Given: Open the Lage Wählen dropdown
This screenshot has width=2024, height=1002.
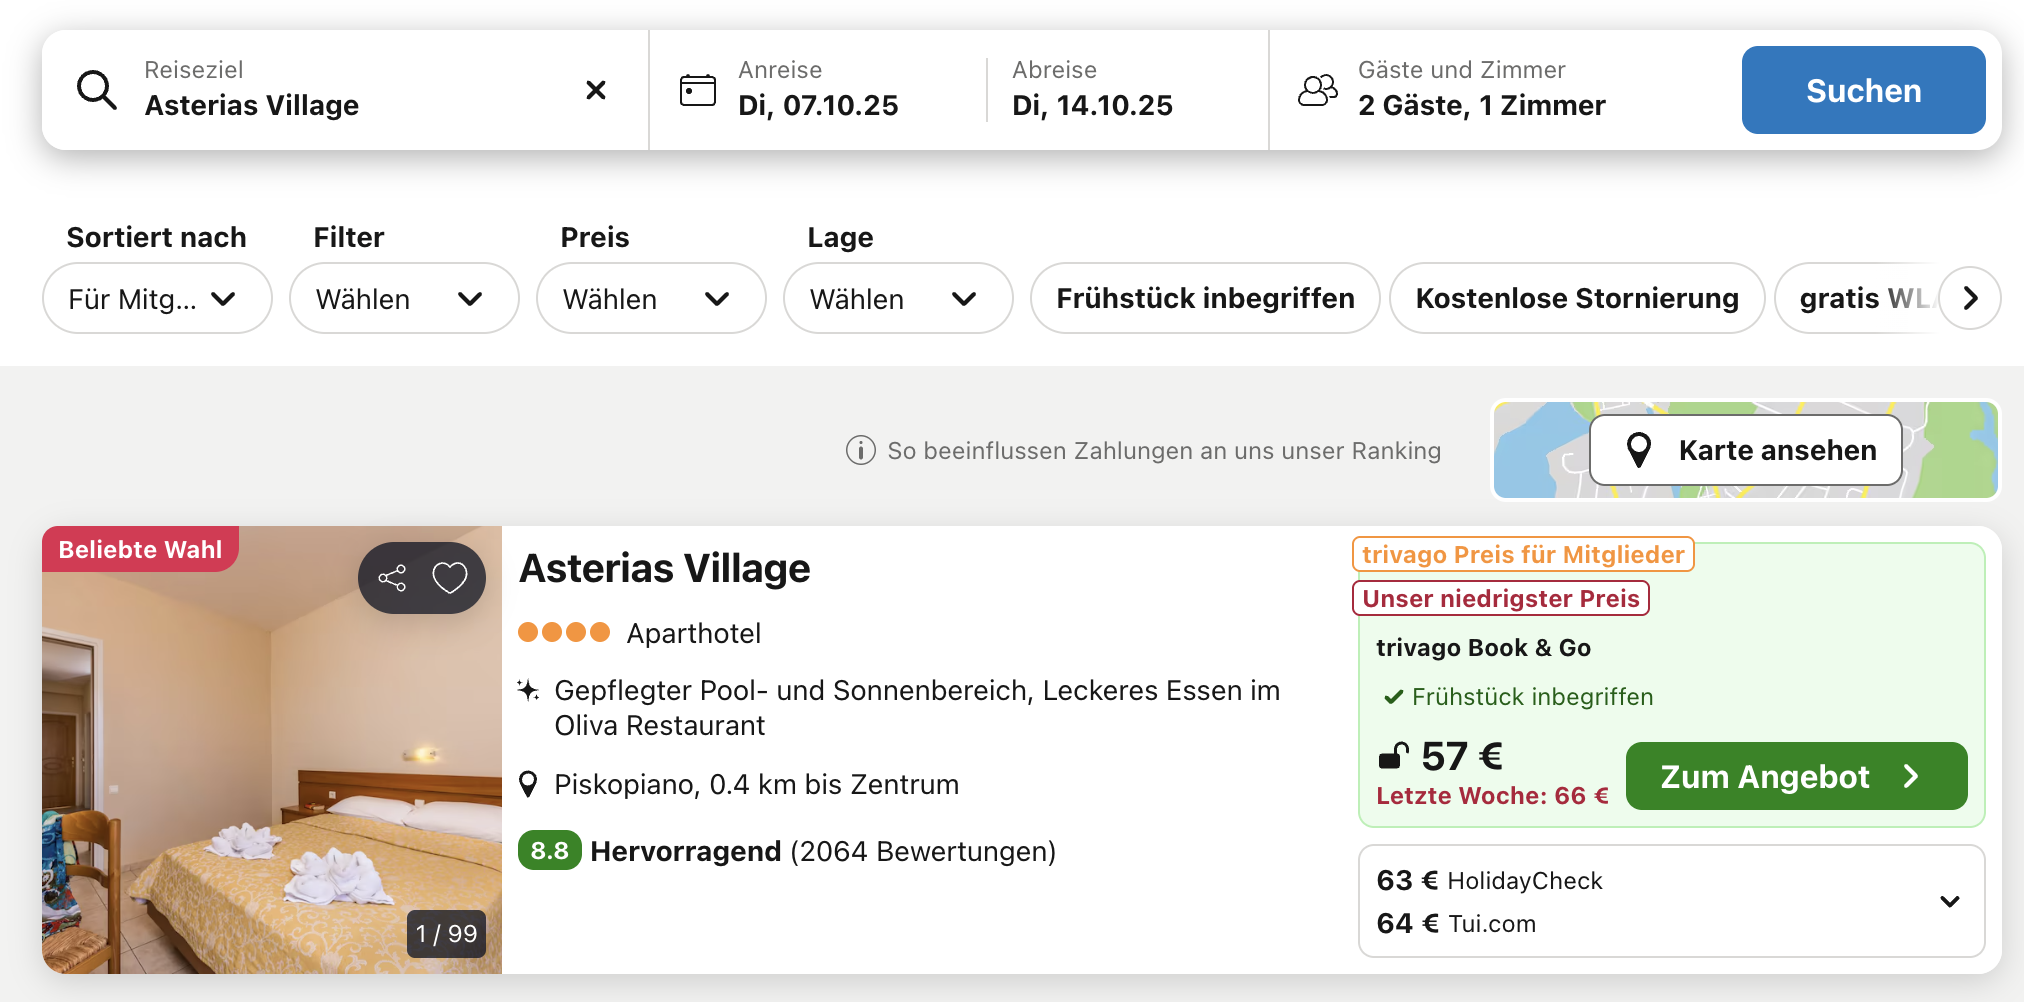Looking at the screenshot, I should (898, 298).
